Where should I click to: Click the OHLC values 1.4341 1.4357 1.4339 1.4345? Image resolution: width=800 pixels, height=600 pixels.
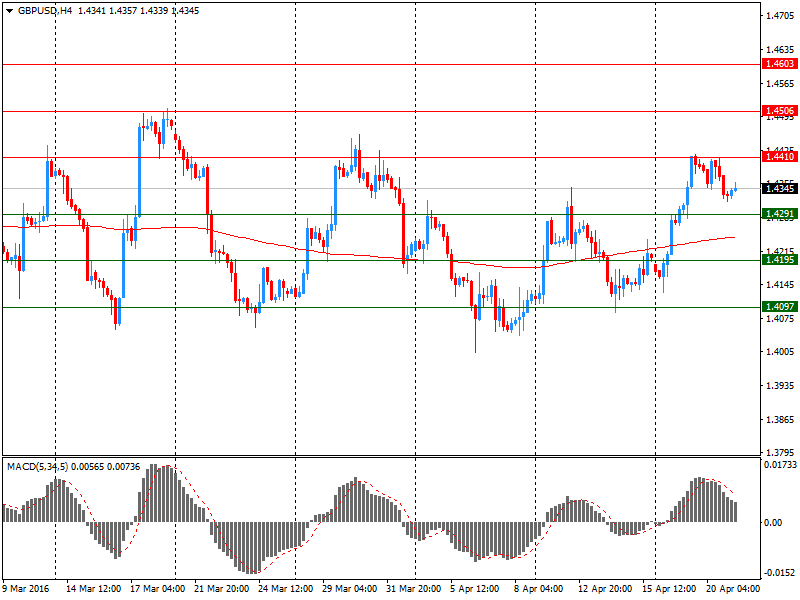point(138,11)
